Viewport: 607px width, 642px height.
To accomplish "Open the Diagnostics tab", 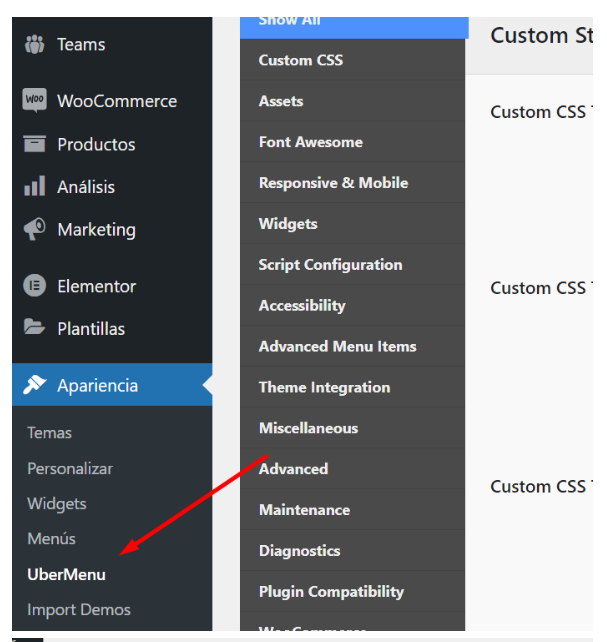I will (352, 551).
